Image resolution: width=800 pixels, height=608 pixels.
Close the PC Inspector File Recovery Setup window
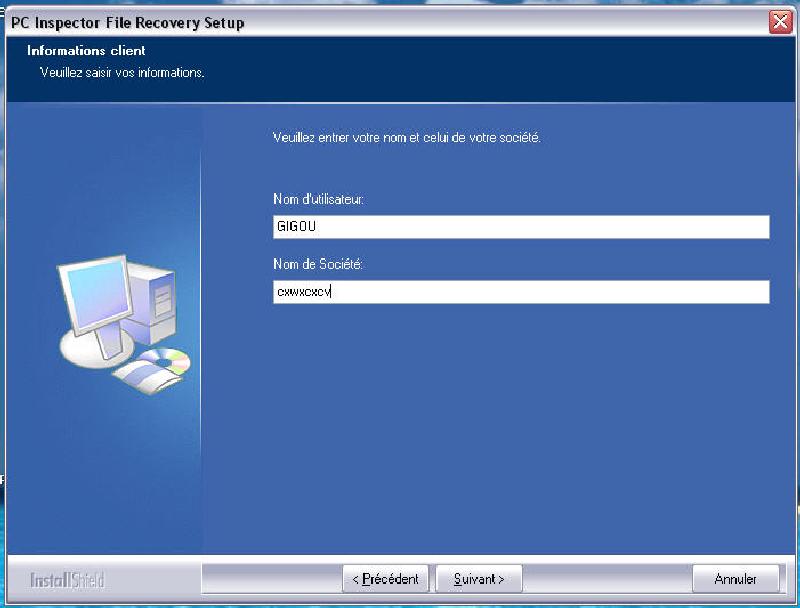click(780, 22)
